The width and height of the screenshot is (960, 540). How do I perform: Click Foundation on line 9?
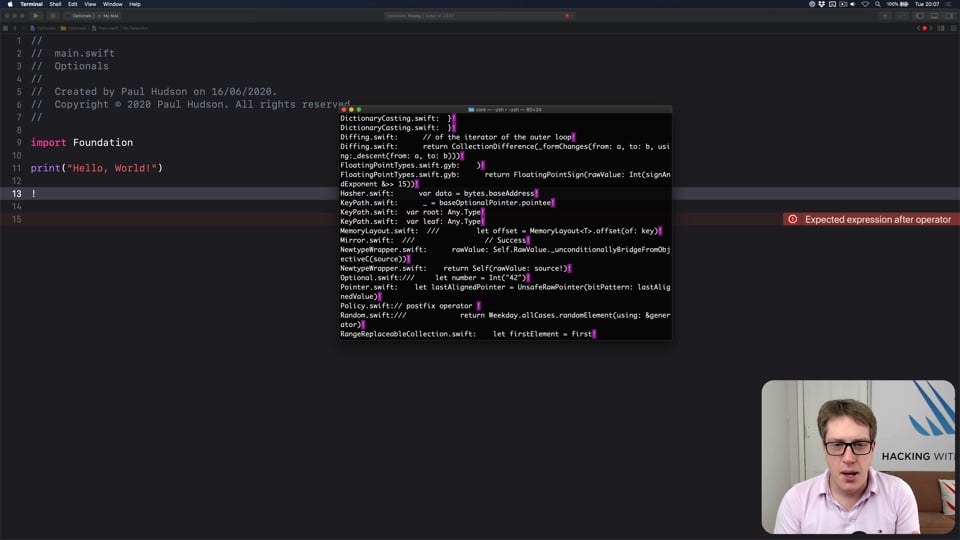pos(103,143)
